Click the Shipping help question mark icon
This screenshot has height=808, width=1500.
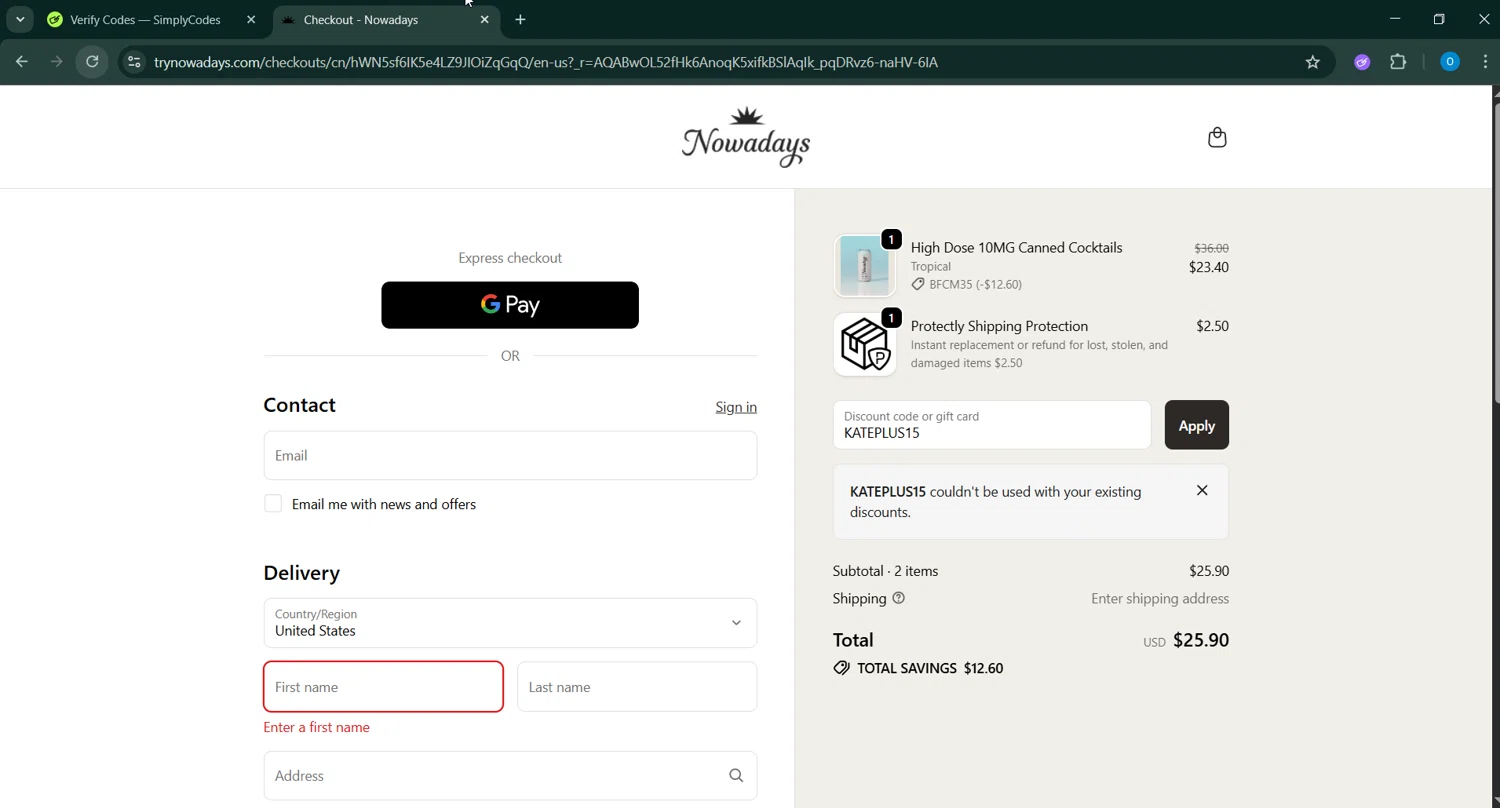898,598
